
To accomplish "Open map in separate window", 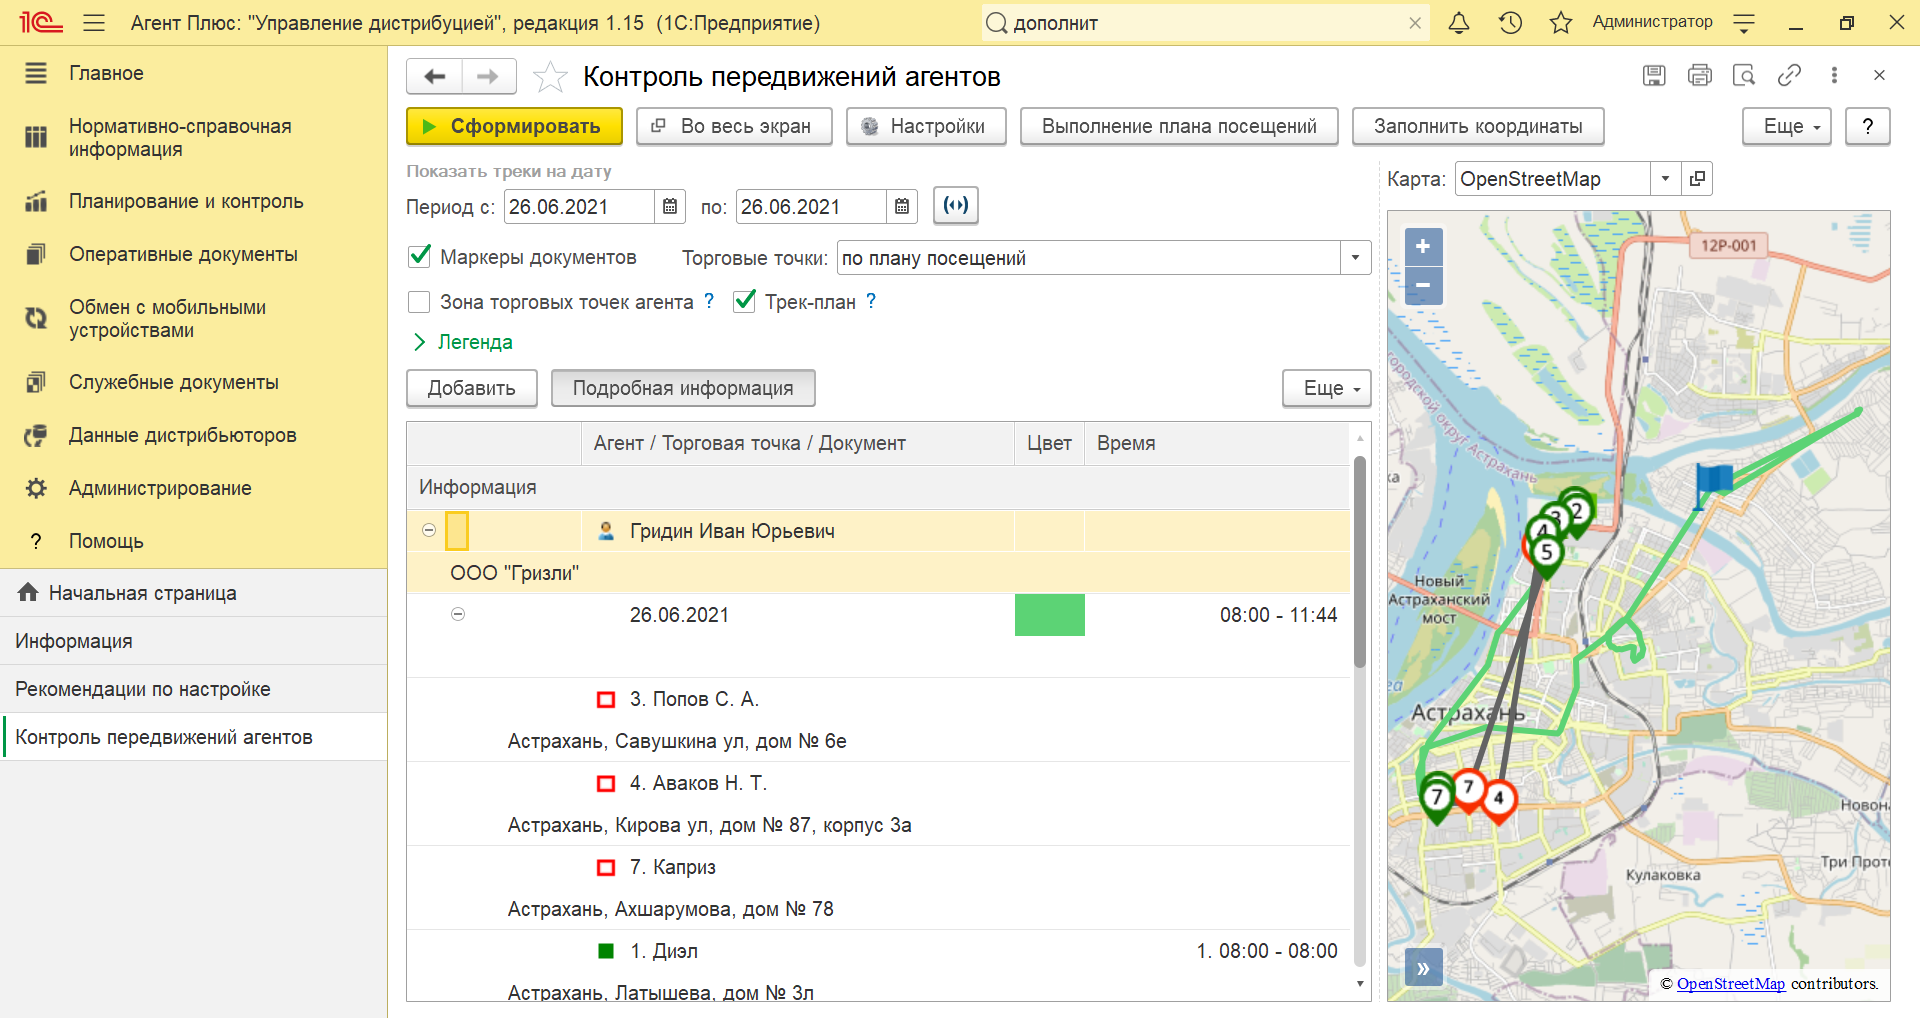I will [x=1697, y=179].
